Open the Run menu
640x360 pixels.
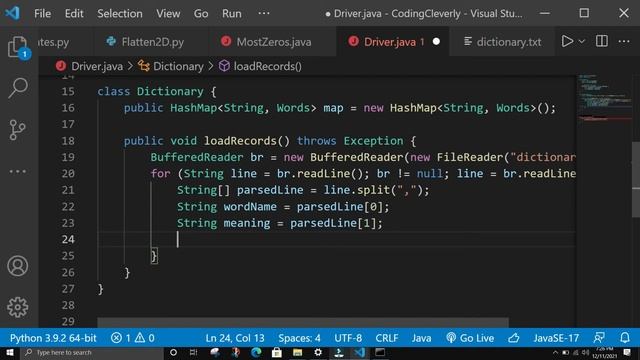pos(231,13)
